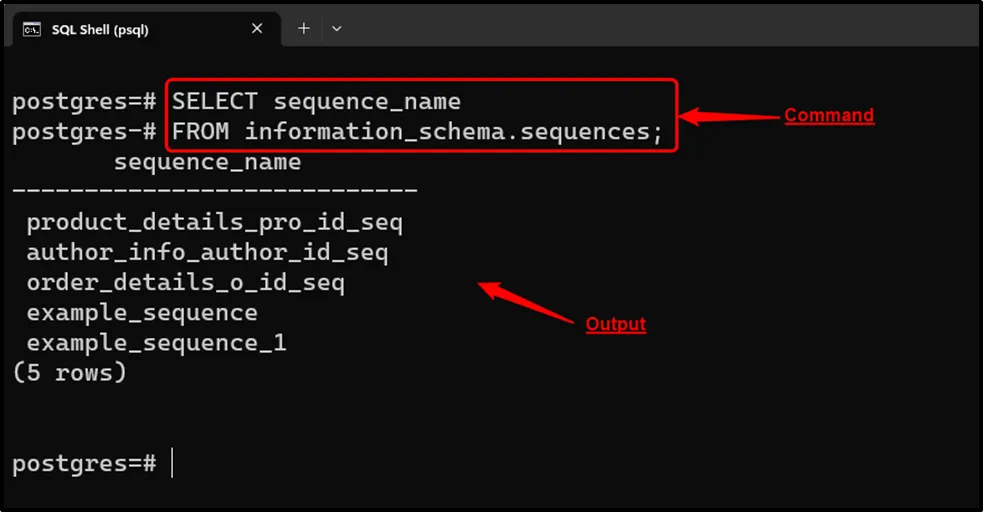Expand the tab profile dropdown chevron

[337, 29]
